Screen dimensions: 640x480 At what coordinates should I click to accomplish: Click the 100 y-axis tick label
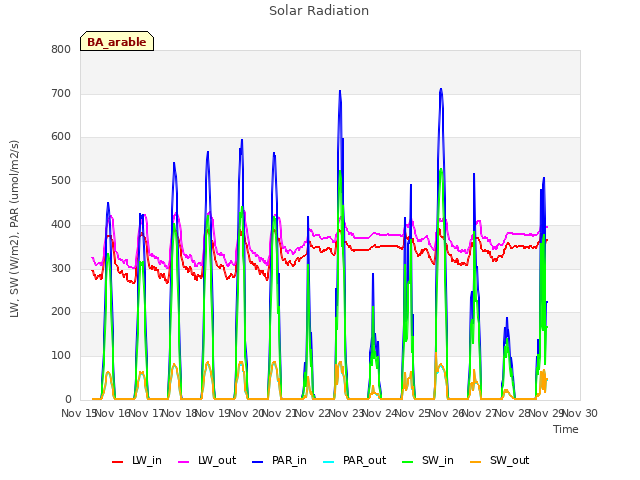[x=61, y=356]
